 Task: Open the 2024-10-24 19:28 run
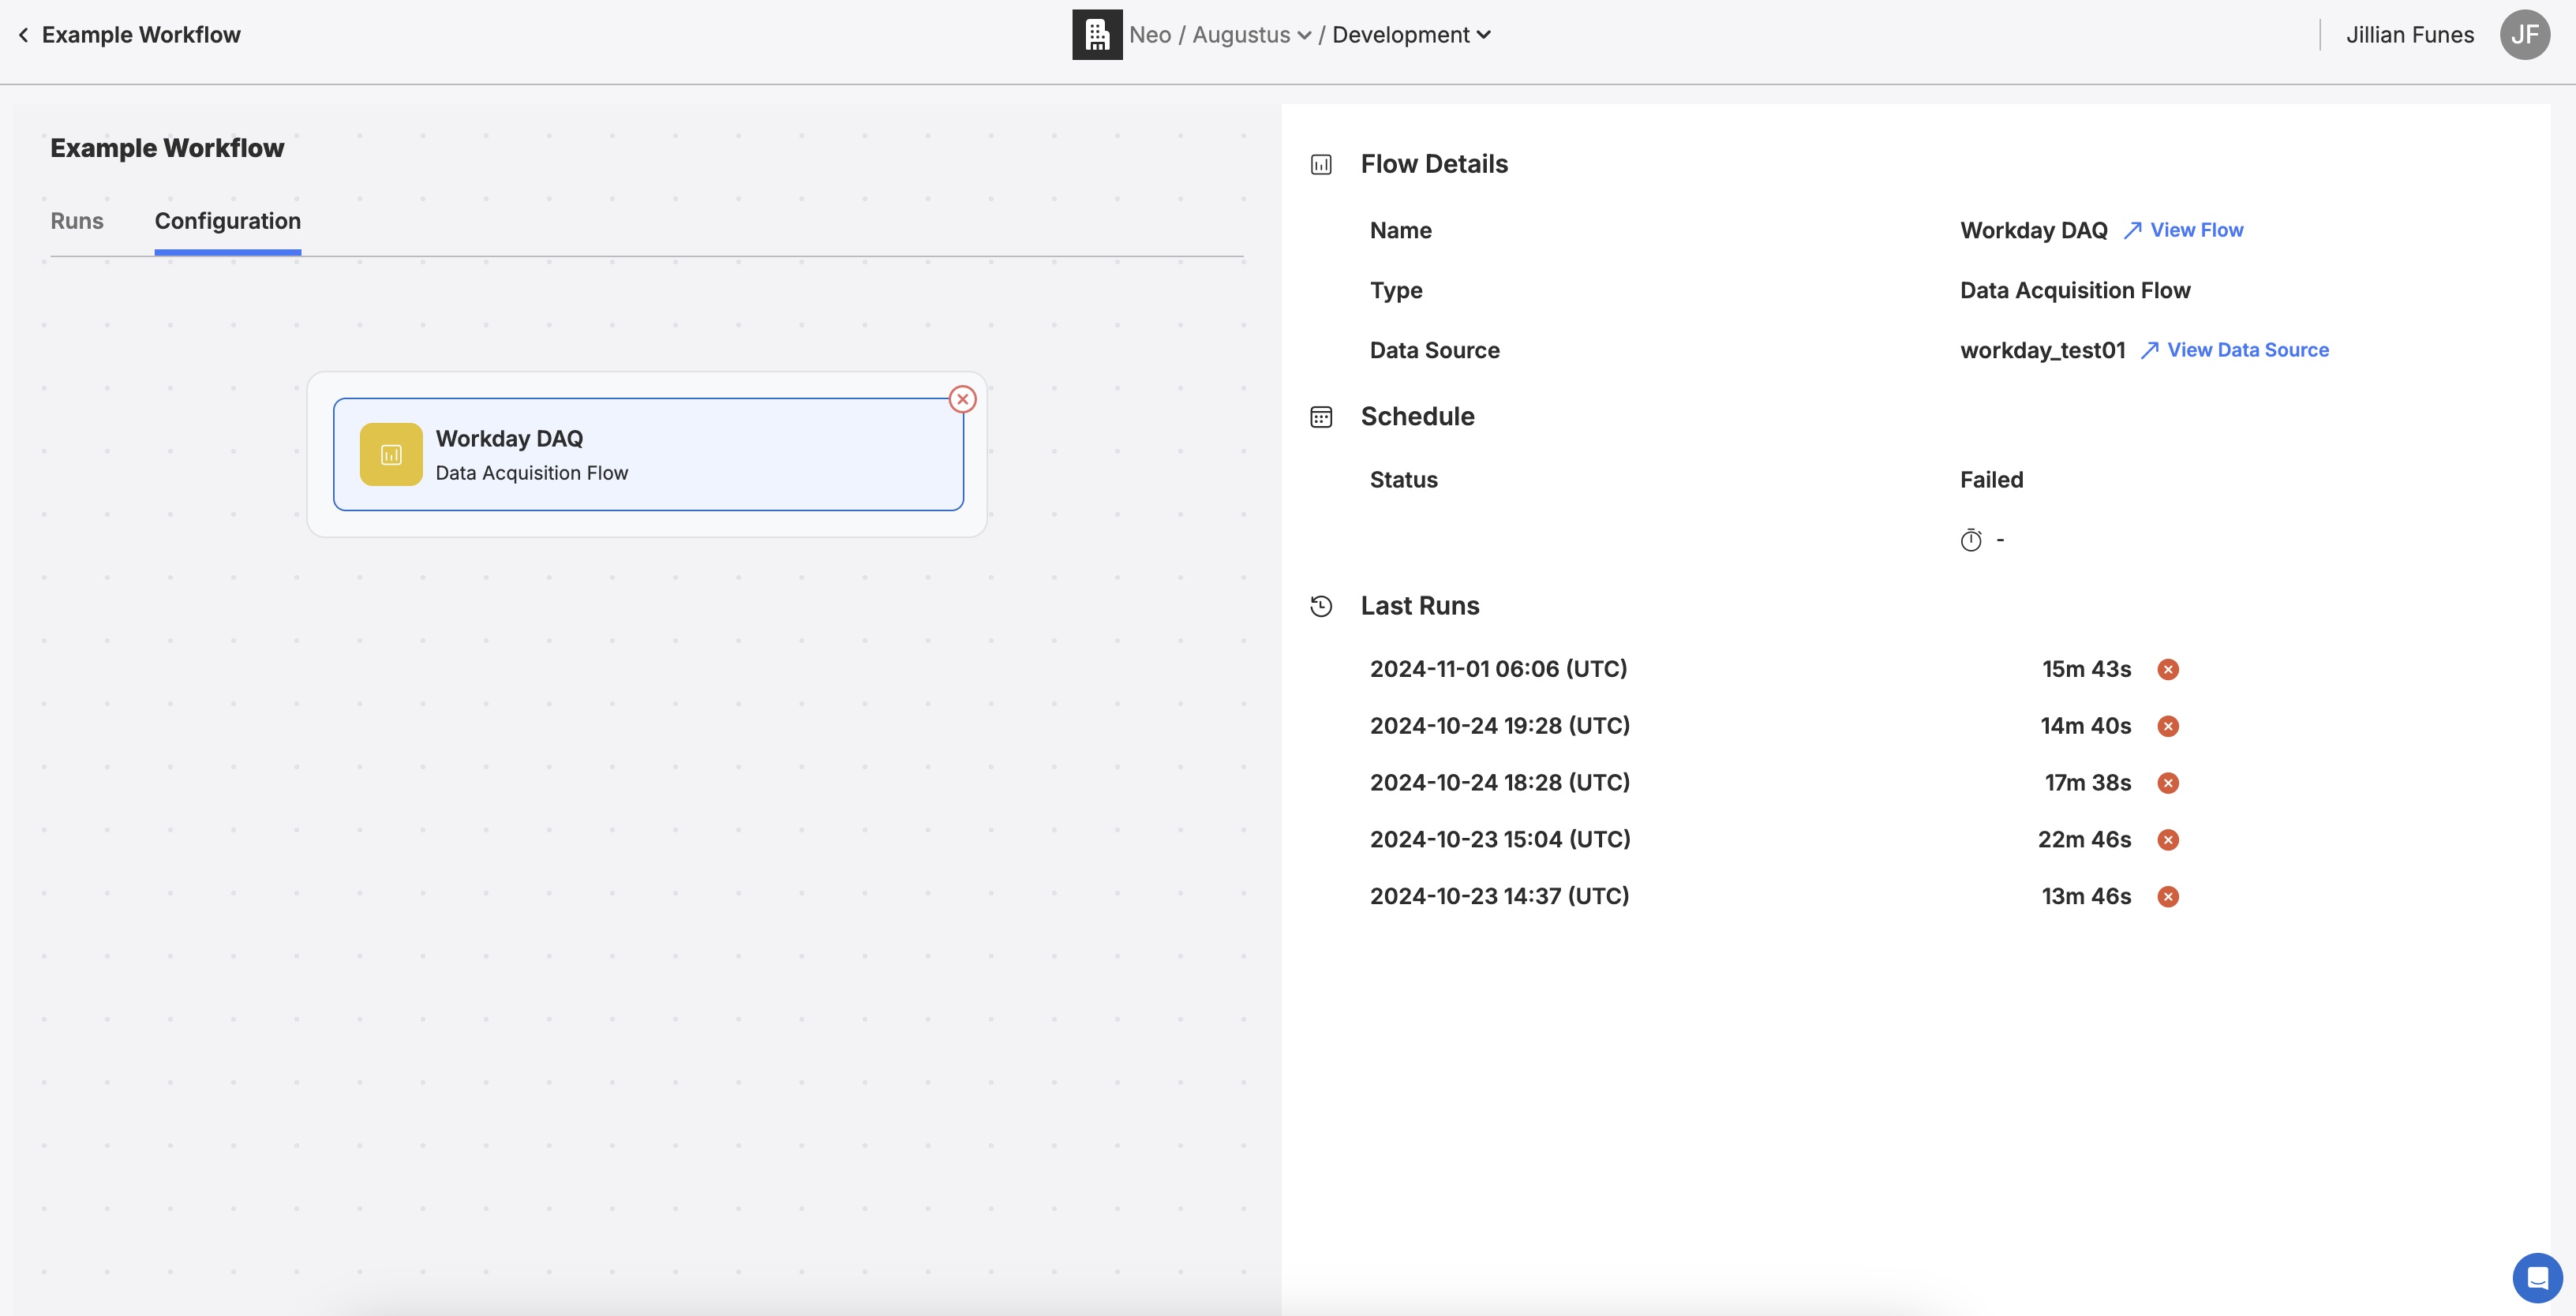tap(1500, 726)
